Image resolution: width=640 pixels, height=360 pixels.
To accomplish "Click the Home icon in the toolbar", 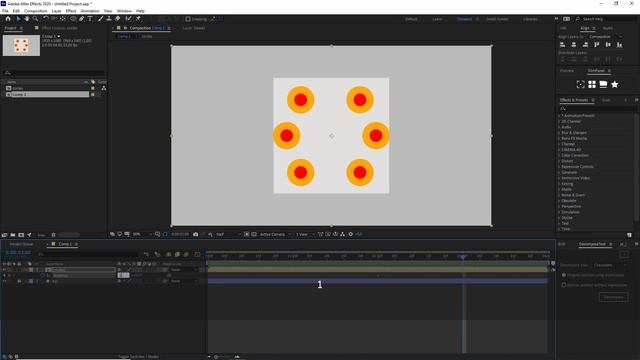I will pyautogui.click(x=8, y=19).
